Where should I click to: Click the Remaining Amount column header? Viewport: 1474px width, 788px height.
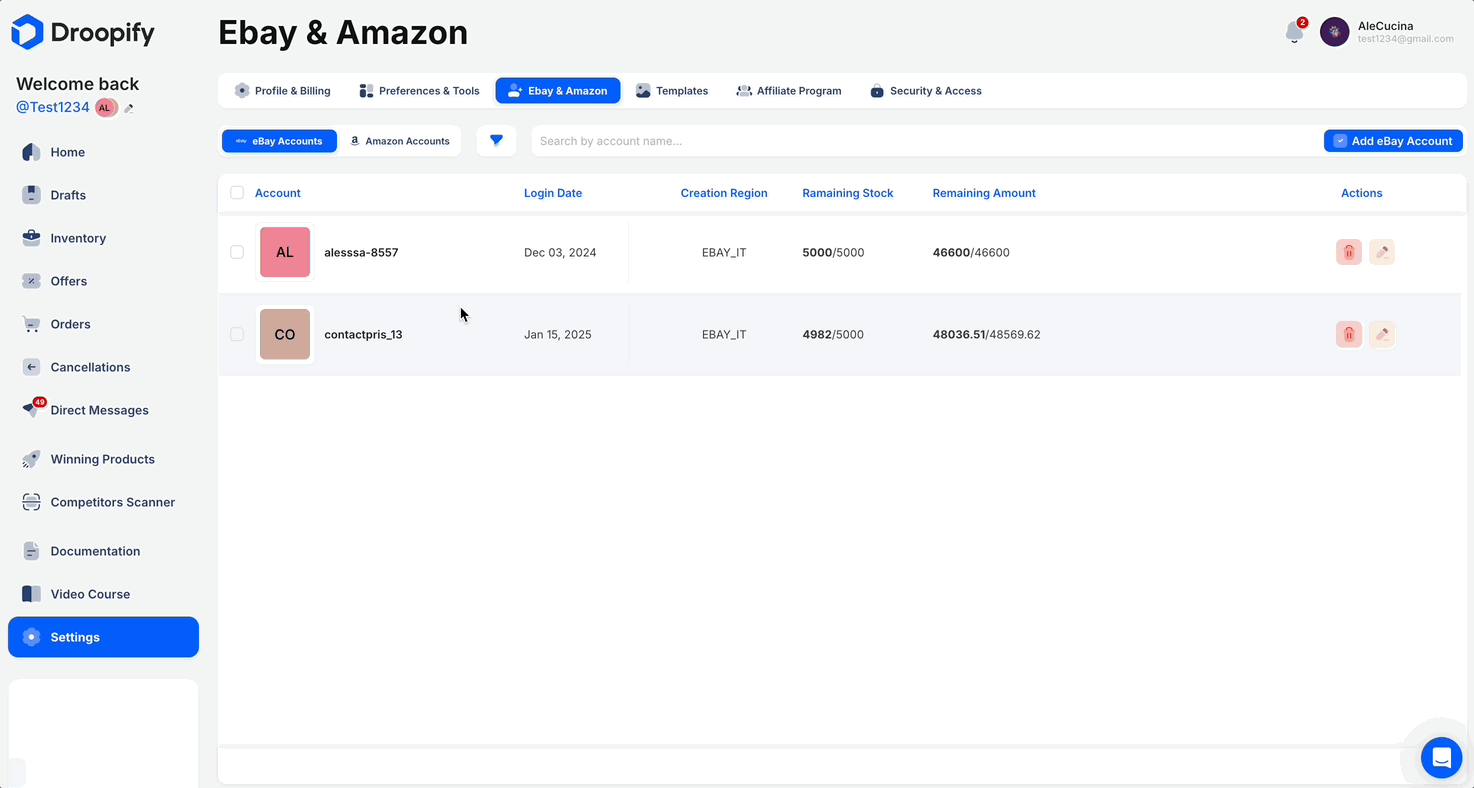984,193
